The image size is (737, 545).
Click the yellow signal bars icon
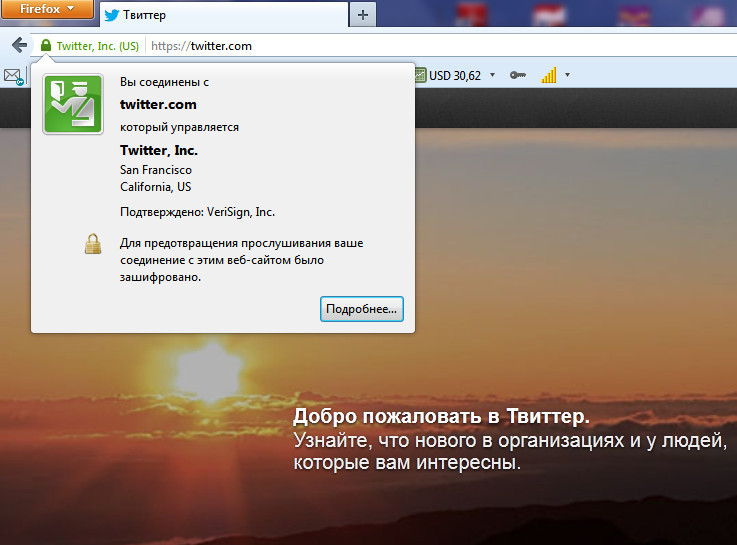click(x=548, y=75)
